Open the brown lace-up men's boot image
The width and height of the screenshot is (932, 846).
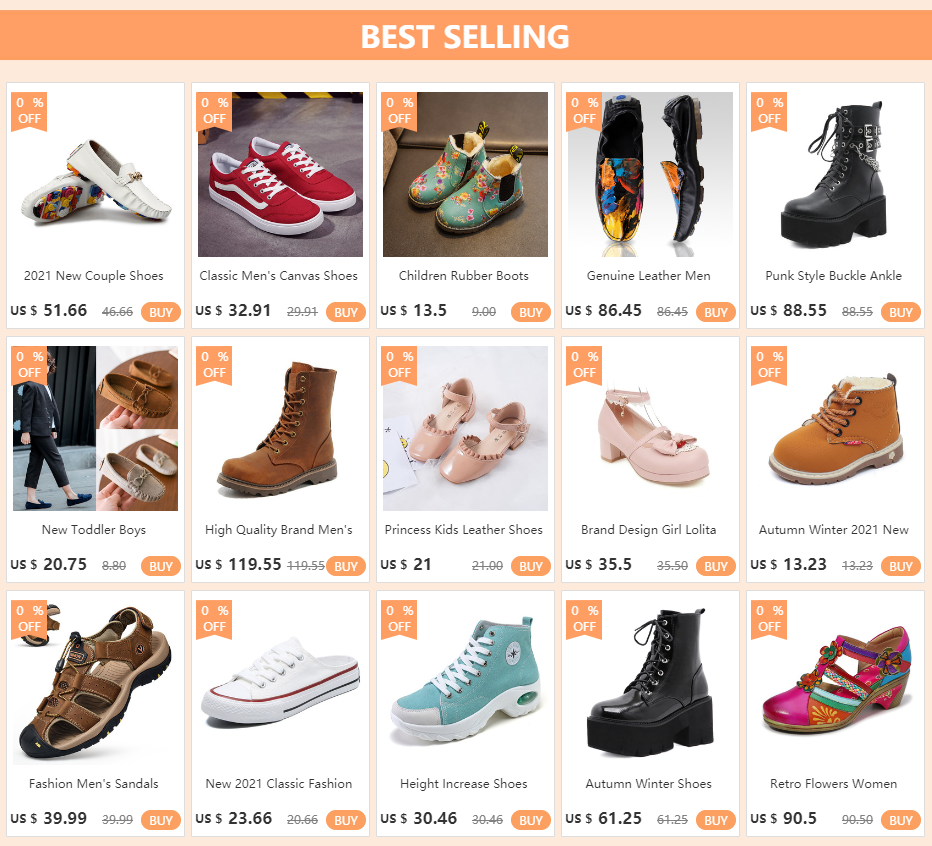click(280, 428)
